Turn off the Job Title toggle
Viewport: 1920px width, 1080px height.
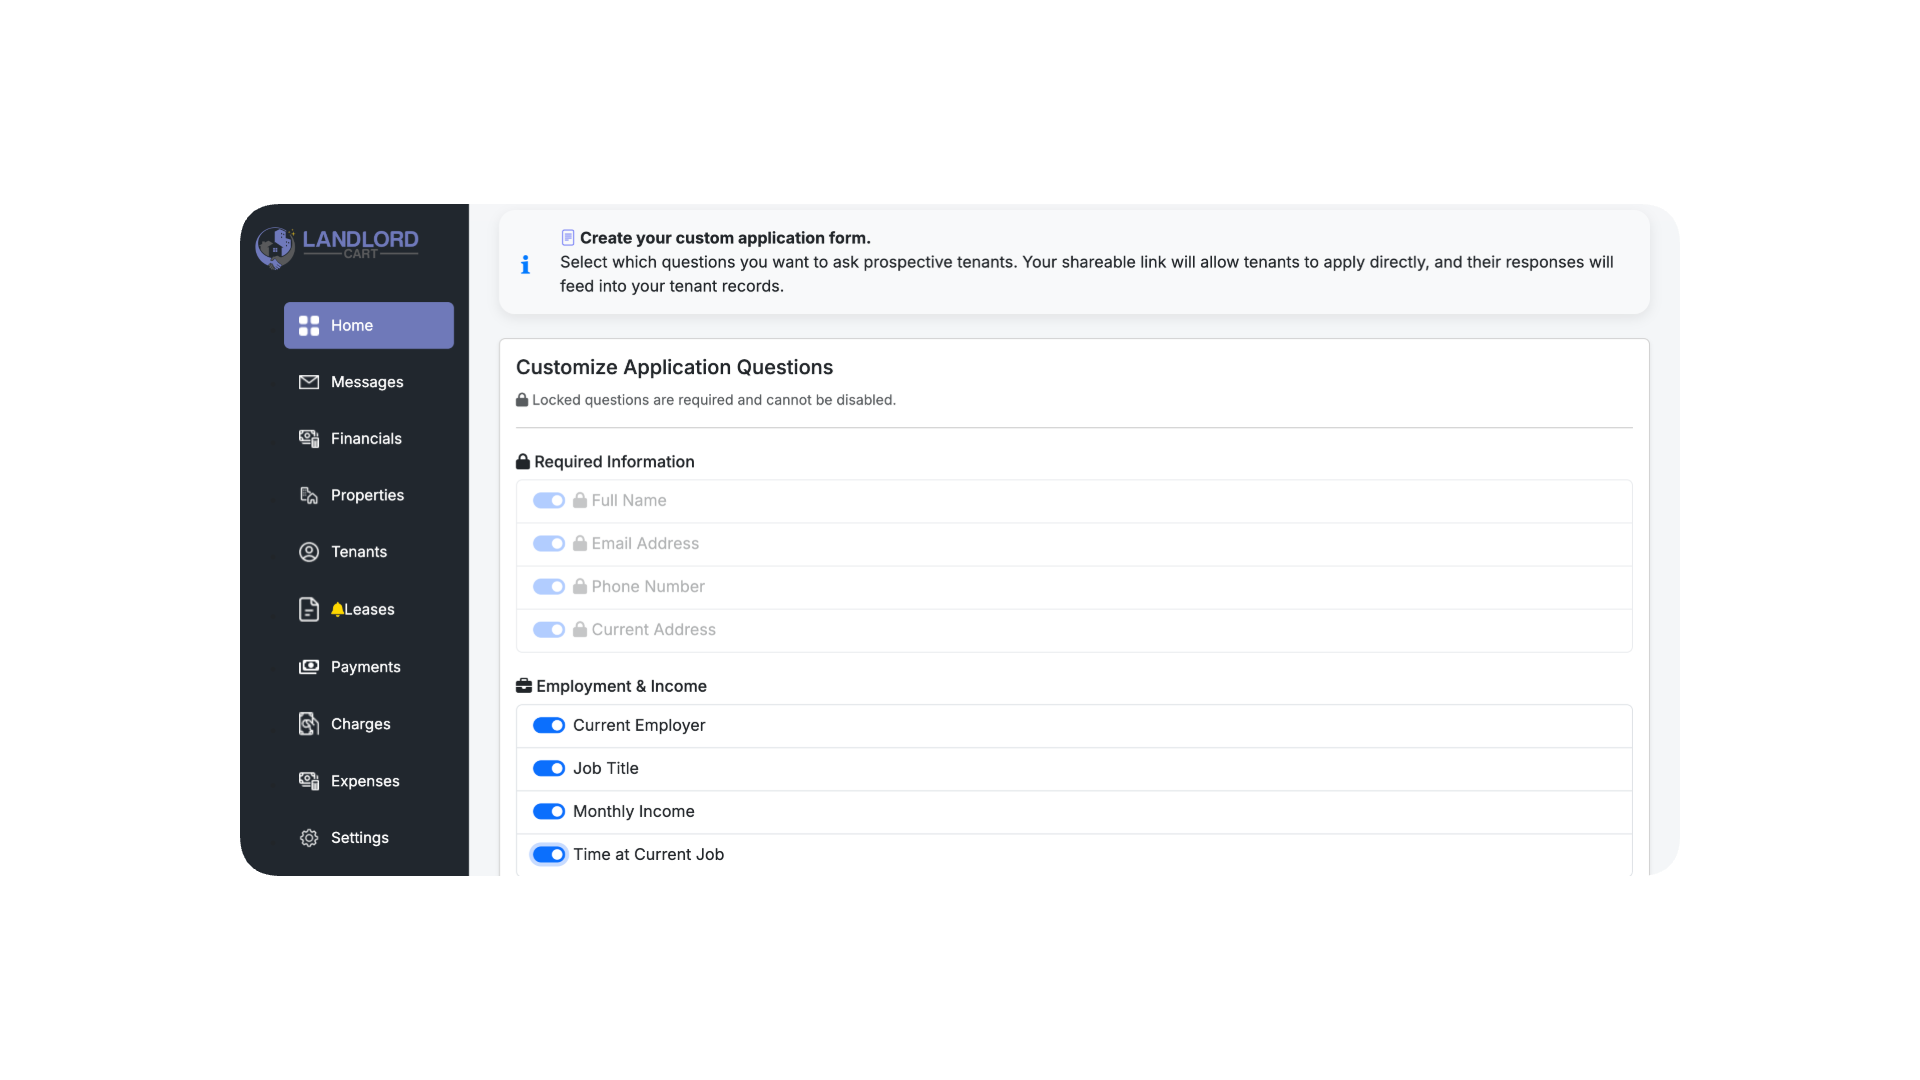click(x=550, y=768)
